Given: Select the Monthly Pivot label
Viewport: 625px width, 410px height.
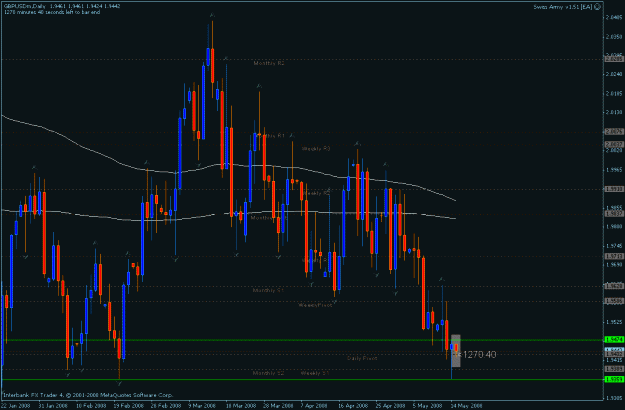Looking at the screenshot, I should coord(269,218).
